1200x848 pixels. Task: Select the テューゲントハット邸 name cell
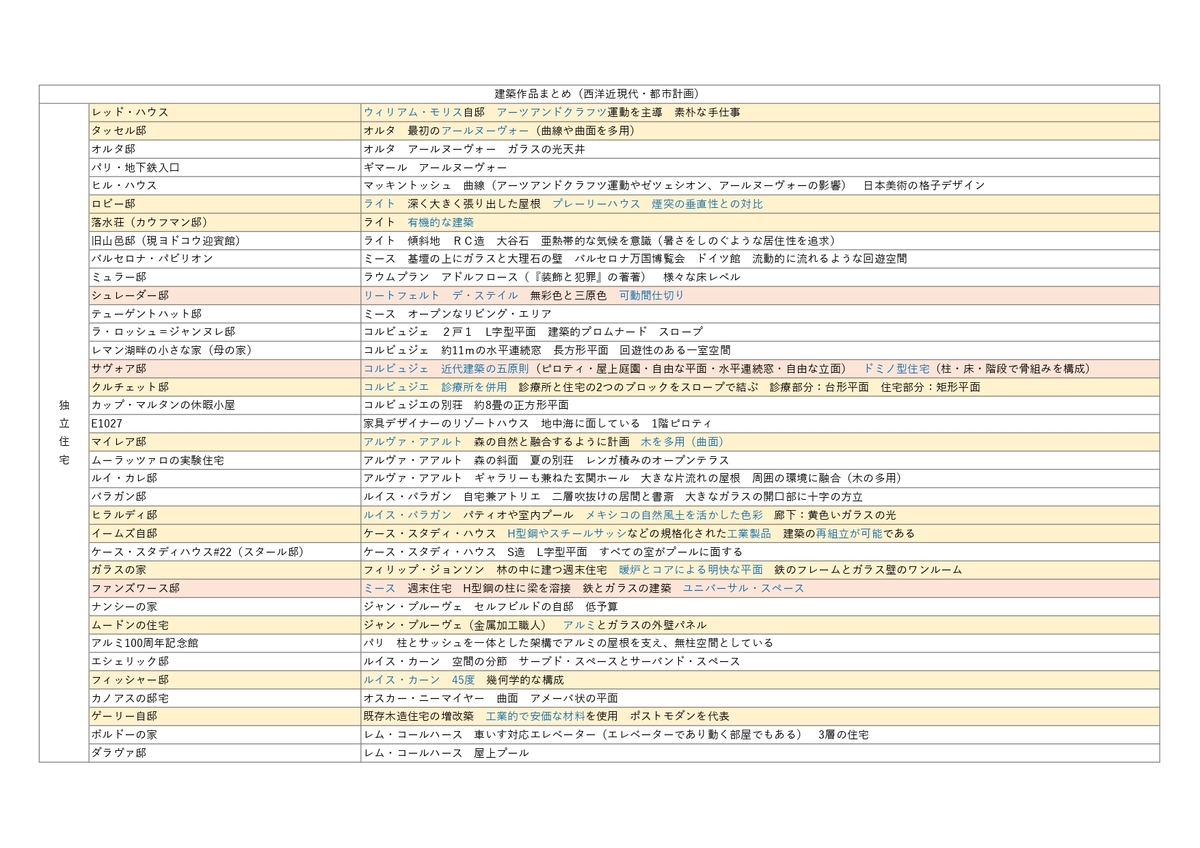click(224, 313)
